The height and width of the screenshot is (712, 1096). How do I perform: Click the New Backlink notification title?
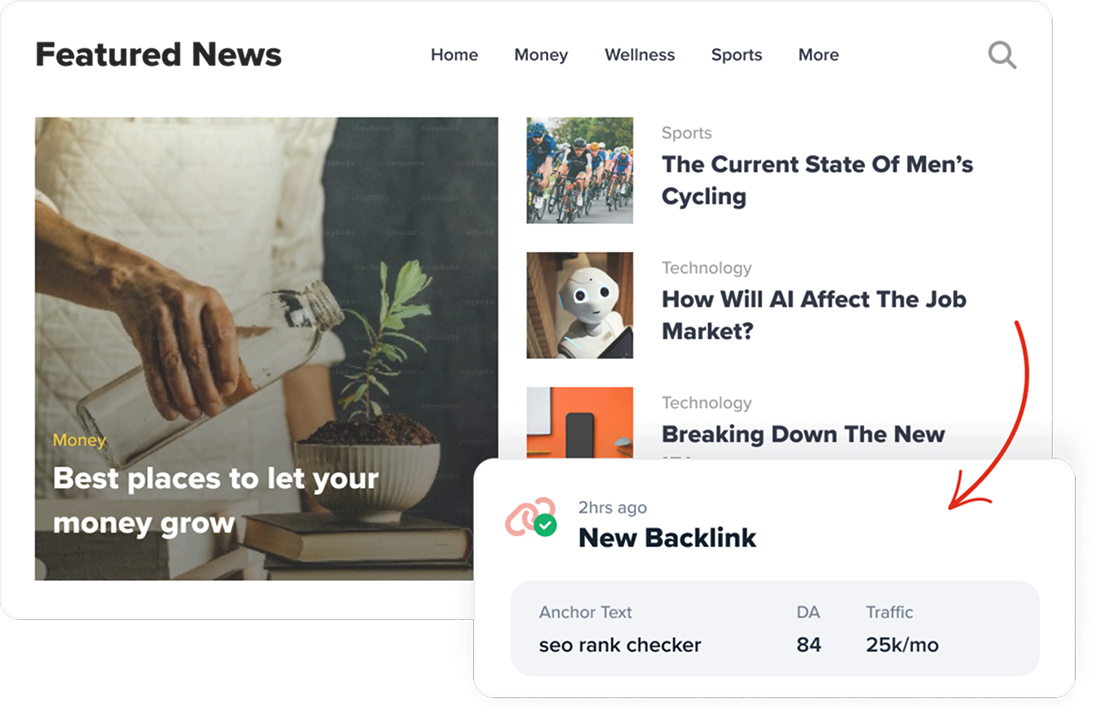[x=668, y=538]
